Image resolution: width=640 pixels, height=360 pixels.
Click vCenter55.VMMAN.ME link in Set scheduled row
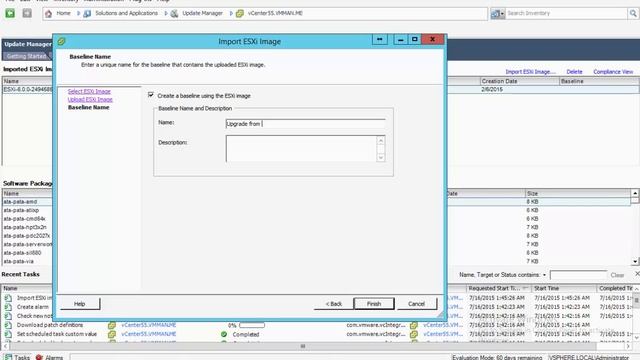point(149,334)
